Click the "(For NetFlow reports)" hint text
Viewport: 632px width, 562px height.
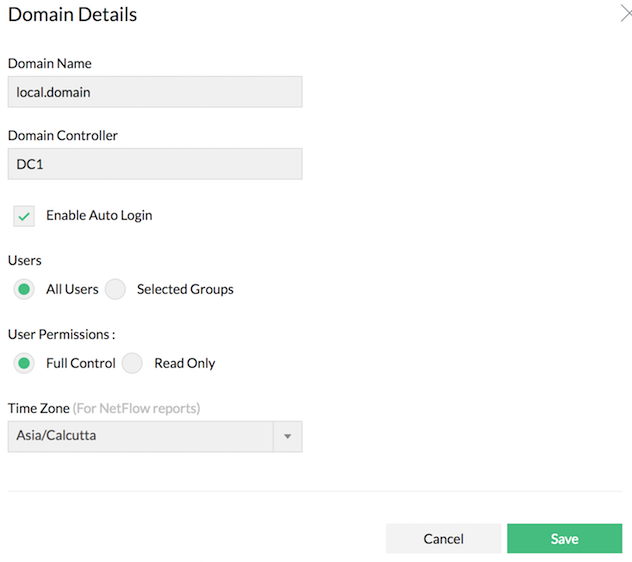[136, 408]
